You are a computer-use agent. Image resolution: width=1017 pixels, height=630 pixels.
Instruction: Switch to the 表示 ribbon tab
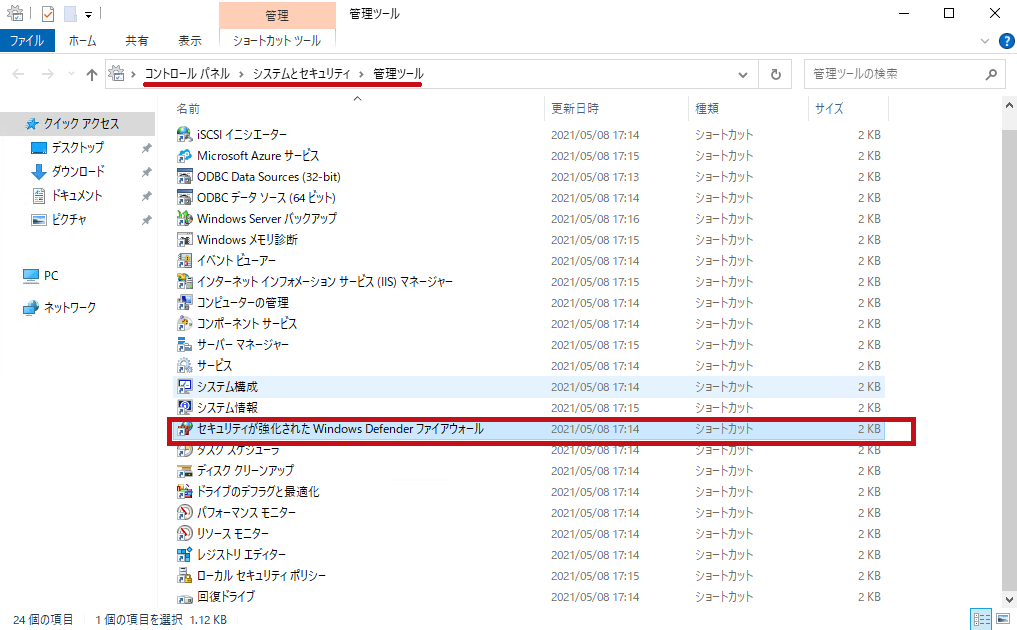click(189, 41)
